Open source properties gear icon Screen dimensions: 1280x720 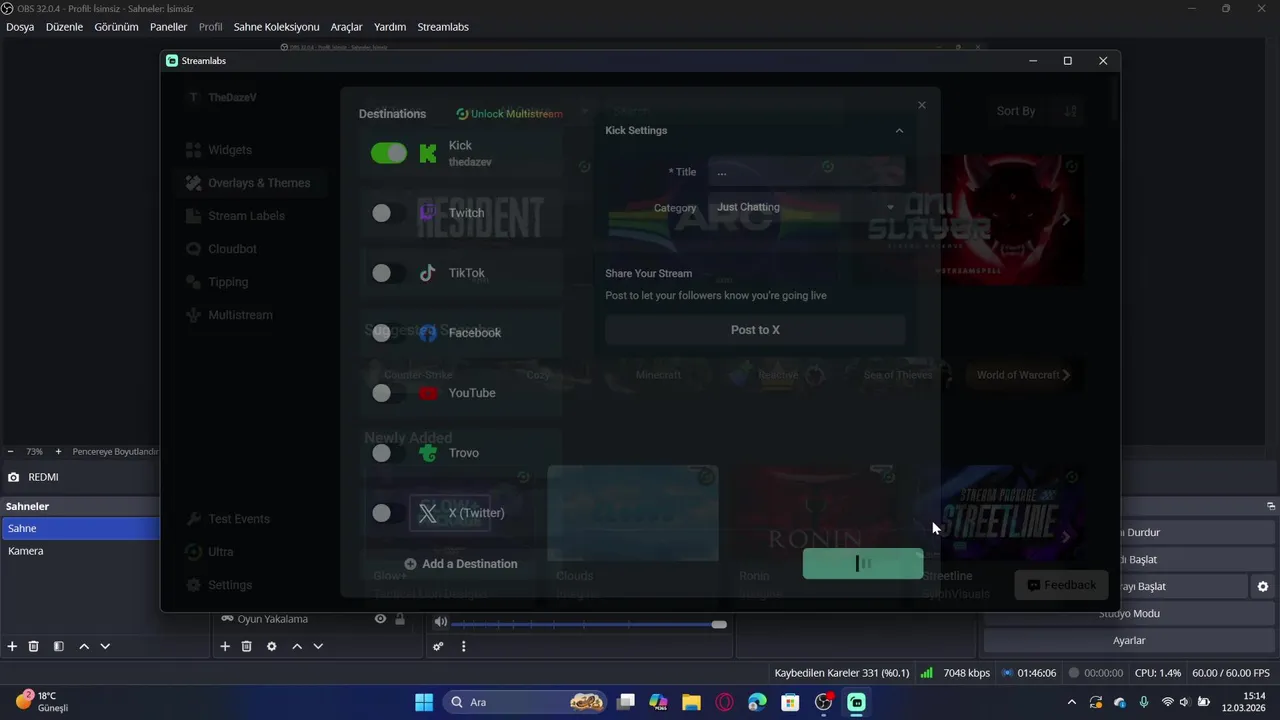[271, 647]
